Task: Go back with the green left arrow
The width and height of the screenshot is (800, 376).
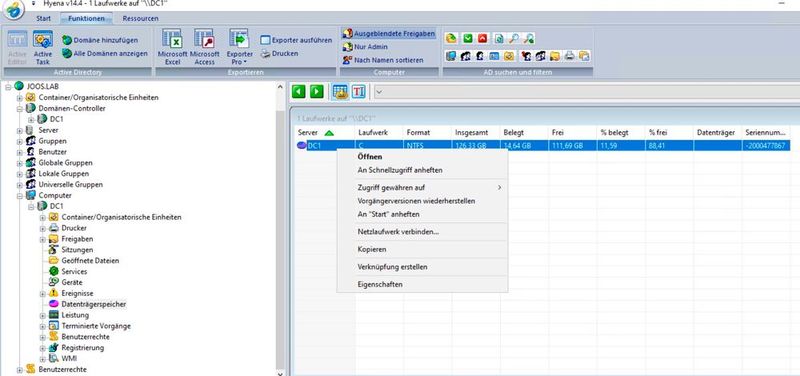Action: [x=298, y=91]
